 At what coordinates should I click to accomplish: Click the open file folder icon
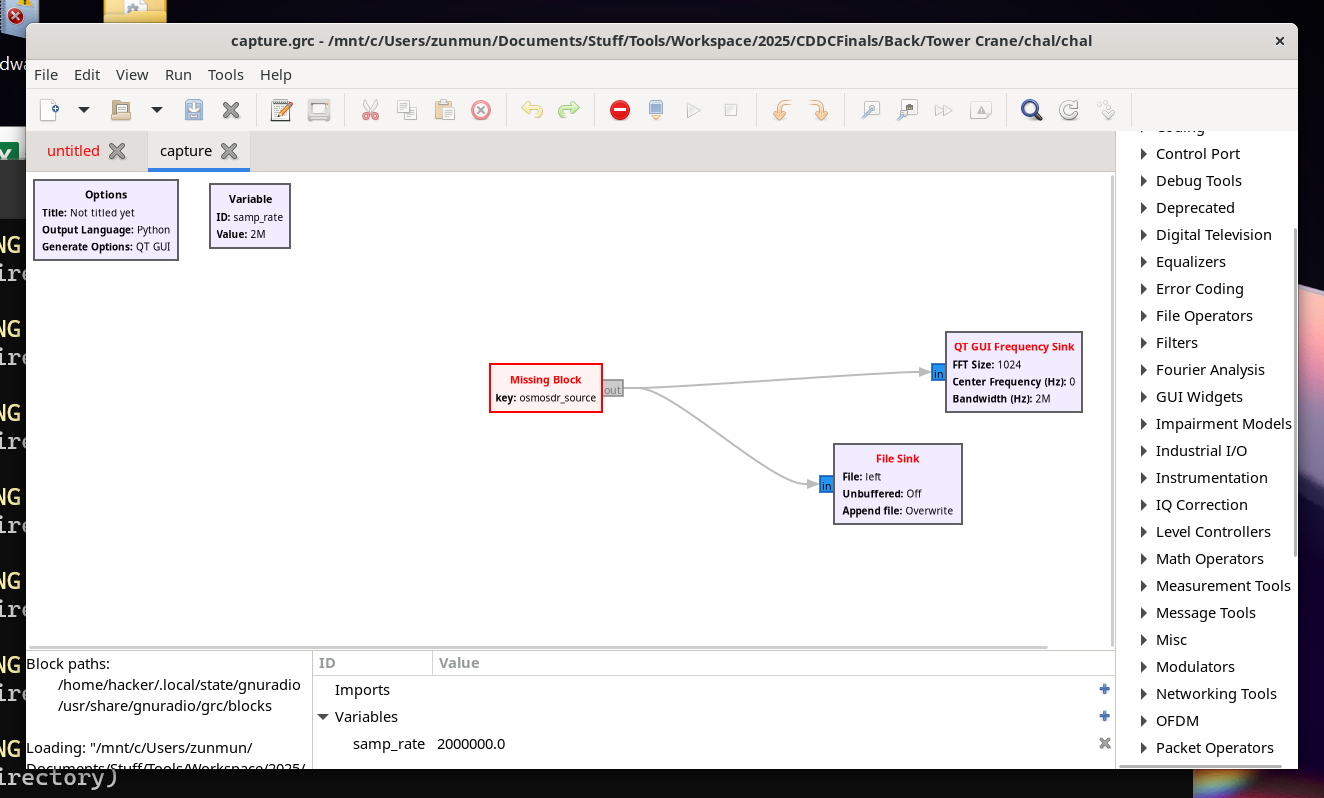[x=121, y=110]
